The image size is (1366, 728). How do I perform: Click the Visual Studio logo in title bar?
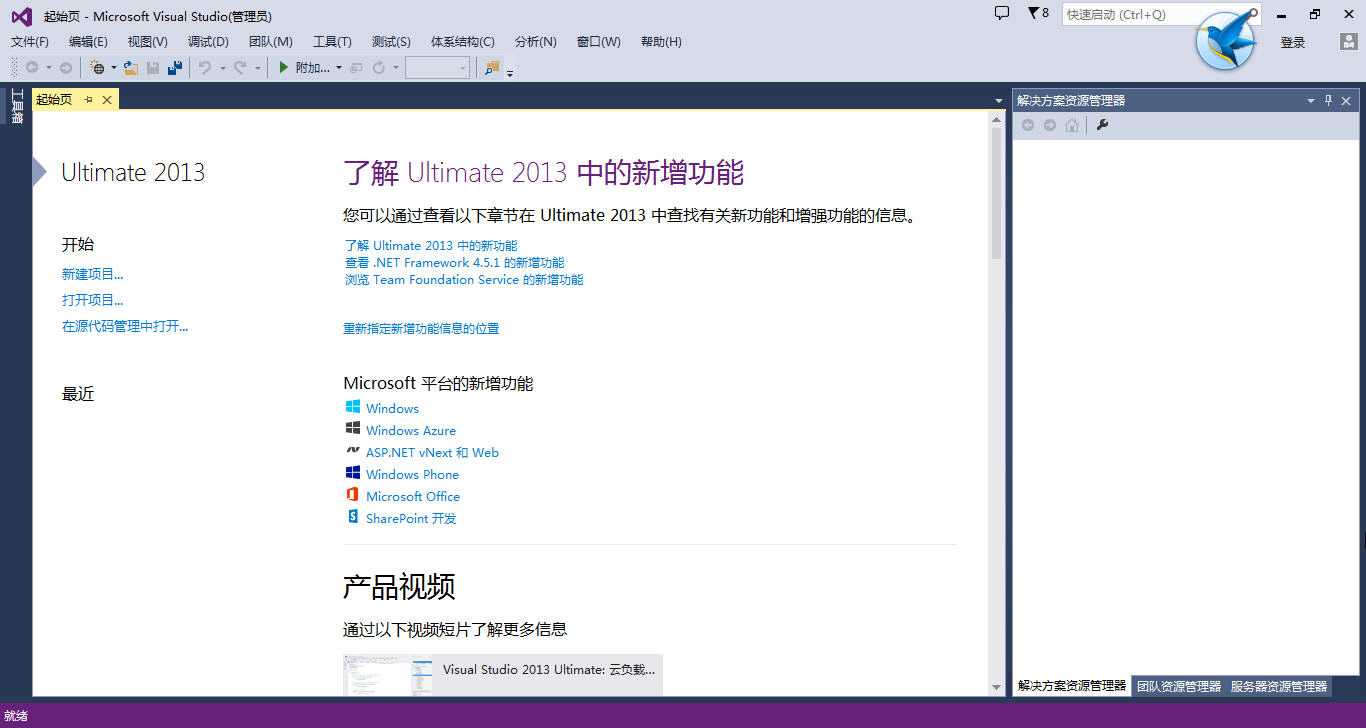click(x=21, y=15)
